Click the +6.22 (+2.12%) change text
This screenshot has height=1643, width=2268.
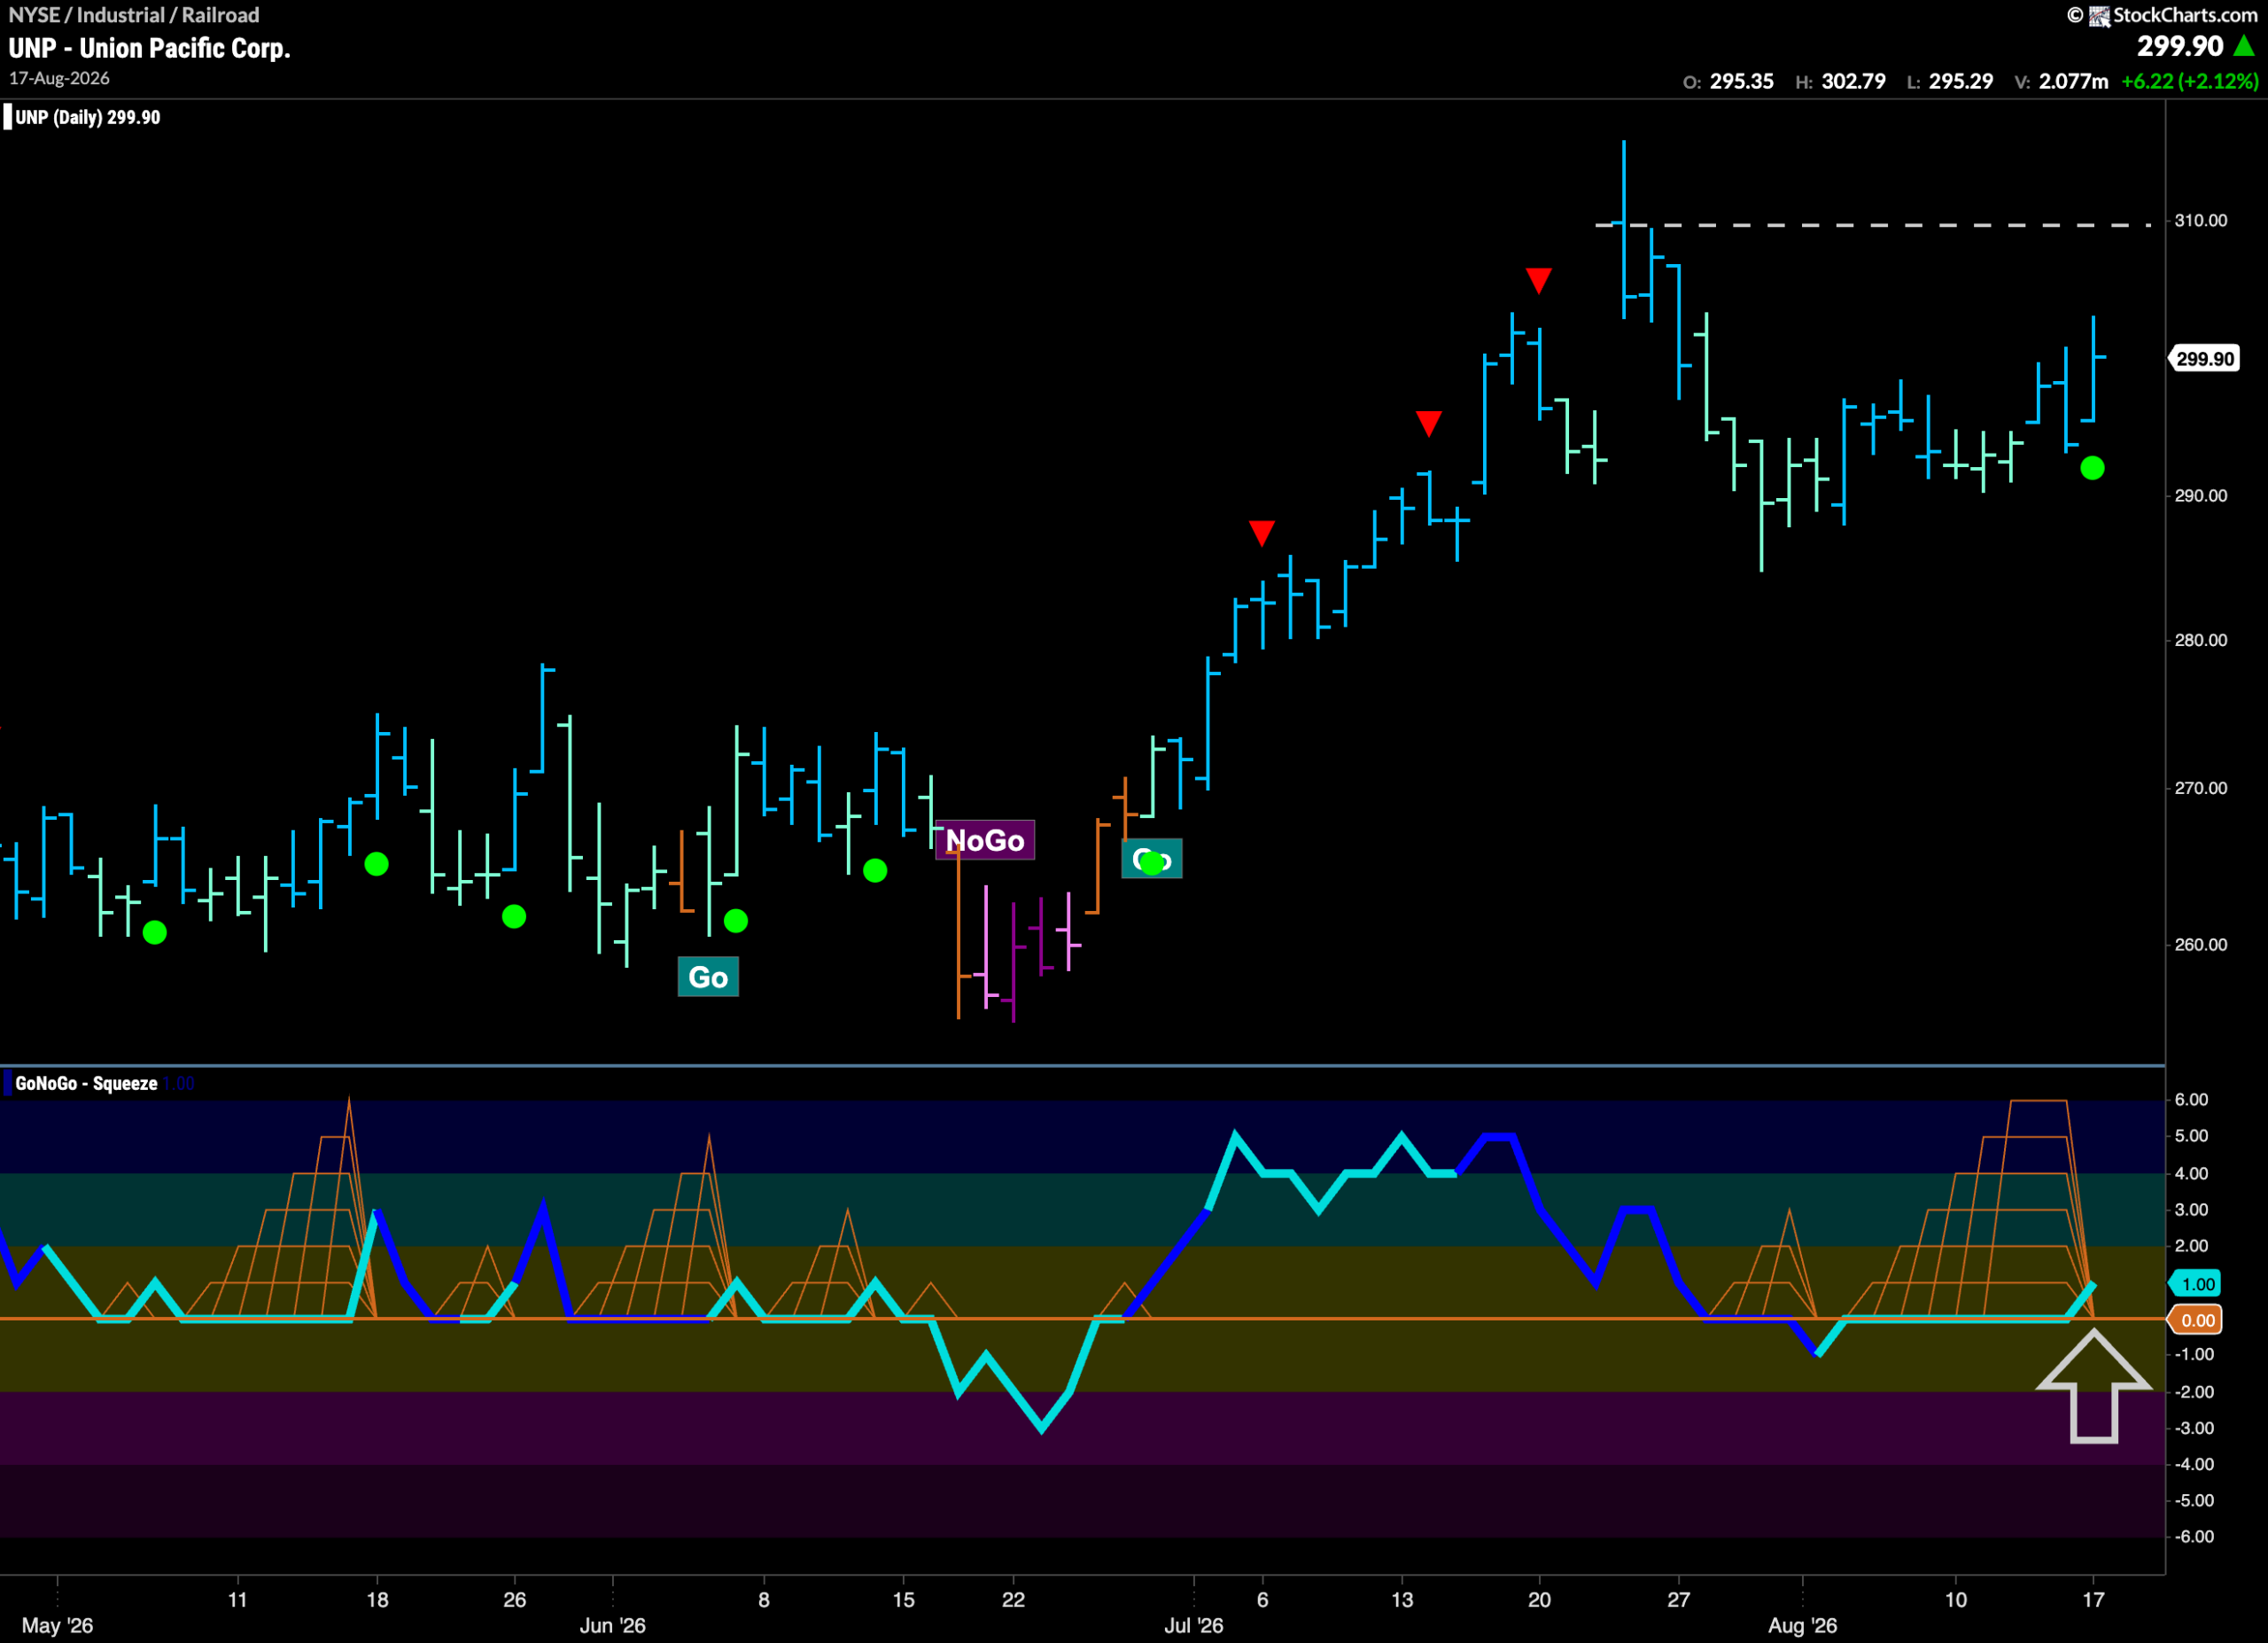click(2190, 82)
